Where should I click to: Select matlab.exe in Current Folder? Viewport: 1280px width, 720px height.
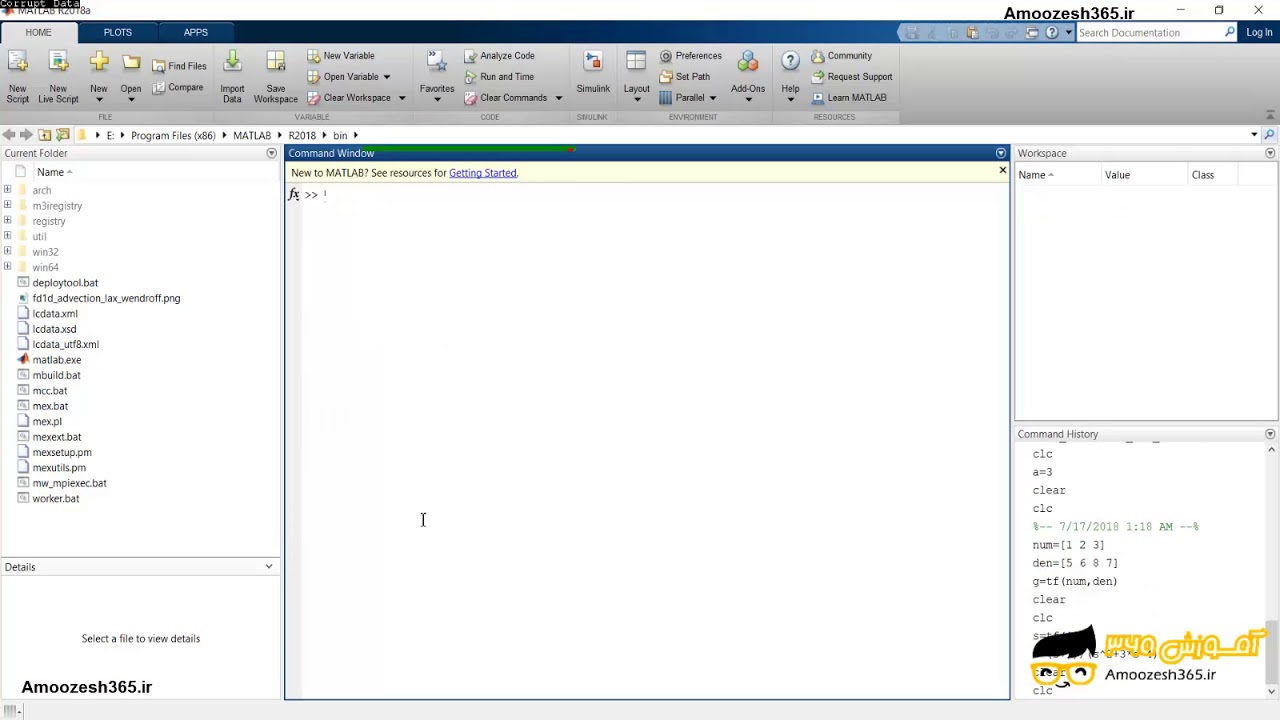click(x=56, y=360)
